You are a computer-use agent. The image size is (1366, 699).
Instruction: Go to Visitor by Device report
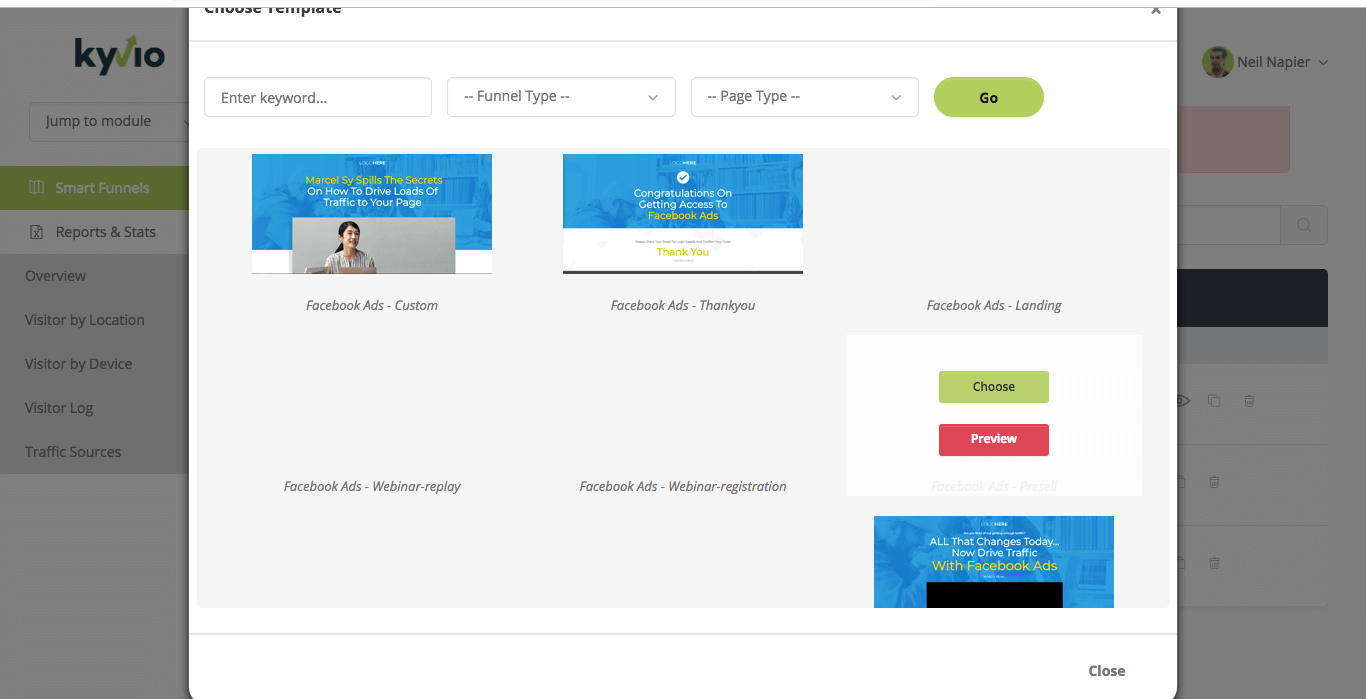[79, 364]
